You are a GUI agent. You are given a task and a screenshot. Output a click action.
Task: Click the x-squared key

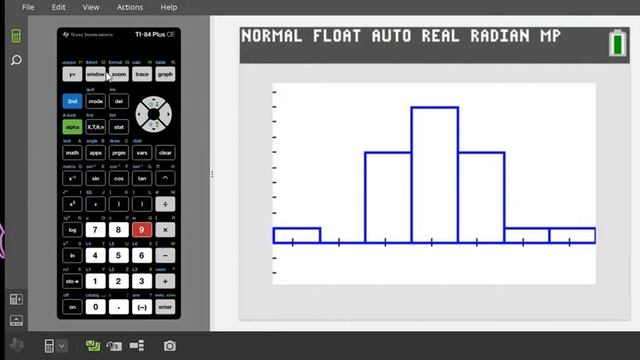(x=72, y=204)
